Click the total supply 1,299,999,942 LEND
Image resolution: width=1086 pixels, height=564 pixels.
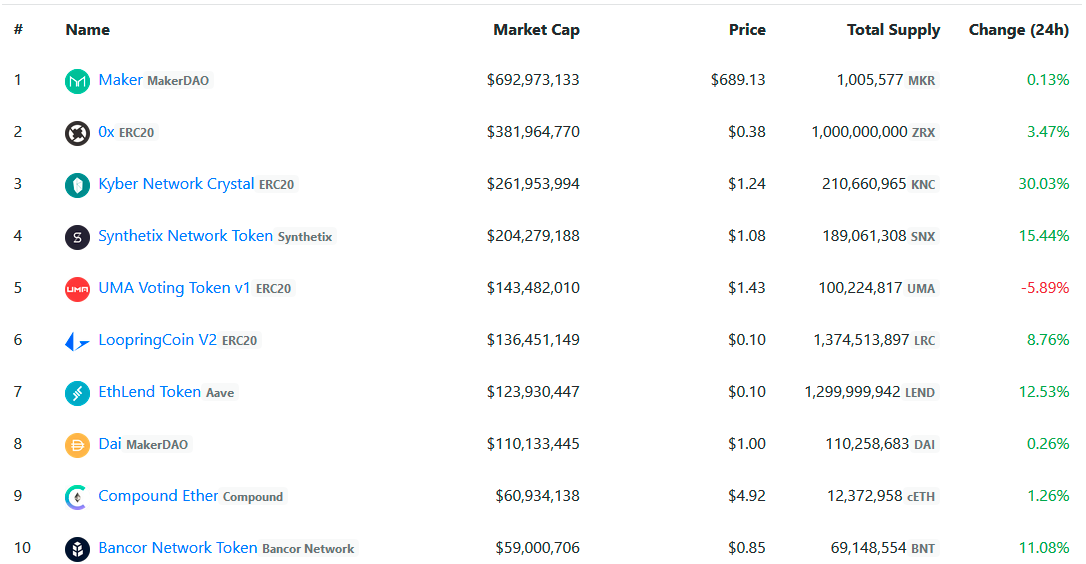click(x=871, y=391)
